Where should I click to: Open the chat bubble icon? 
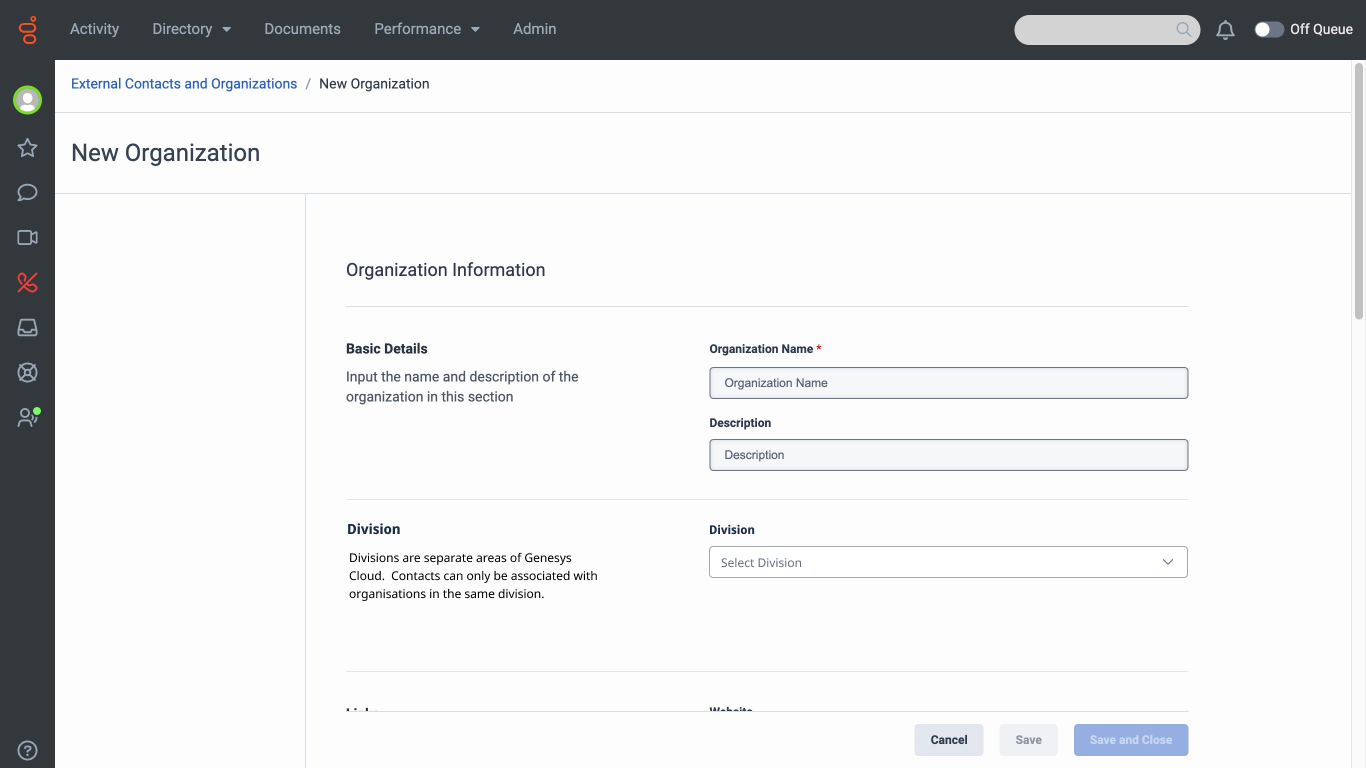(27, 193)
